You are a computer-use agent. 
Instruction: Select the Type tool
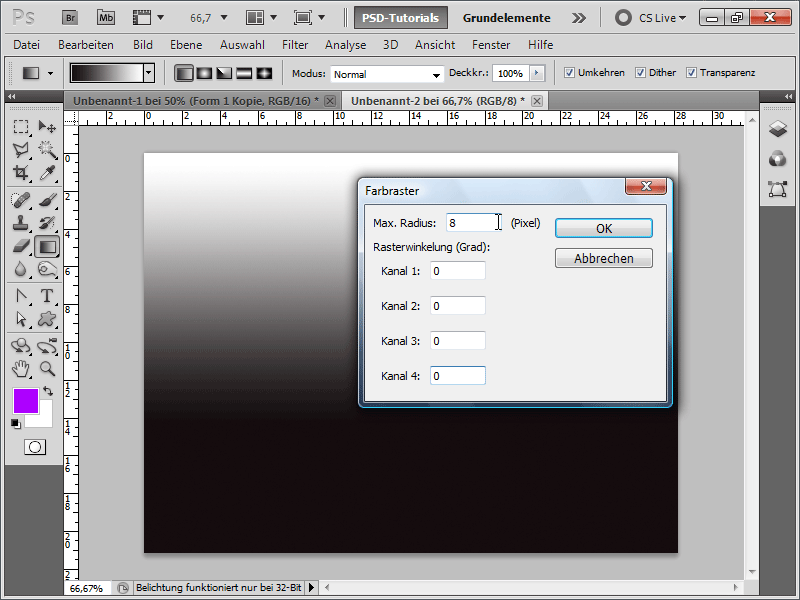click(x=47, y=296)
